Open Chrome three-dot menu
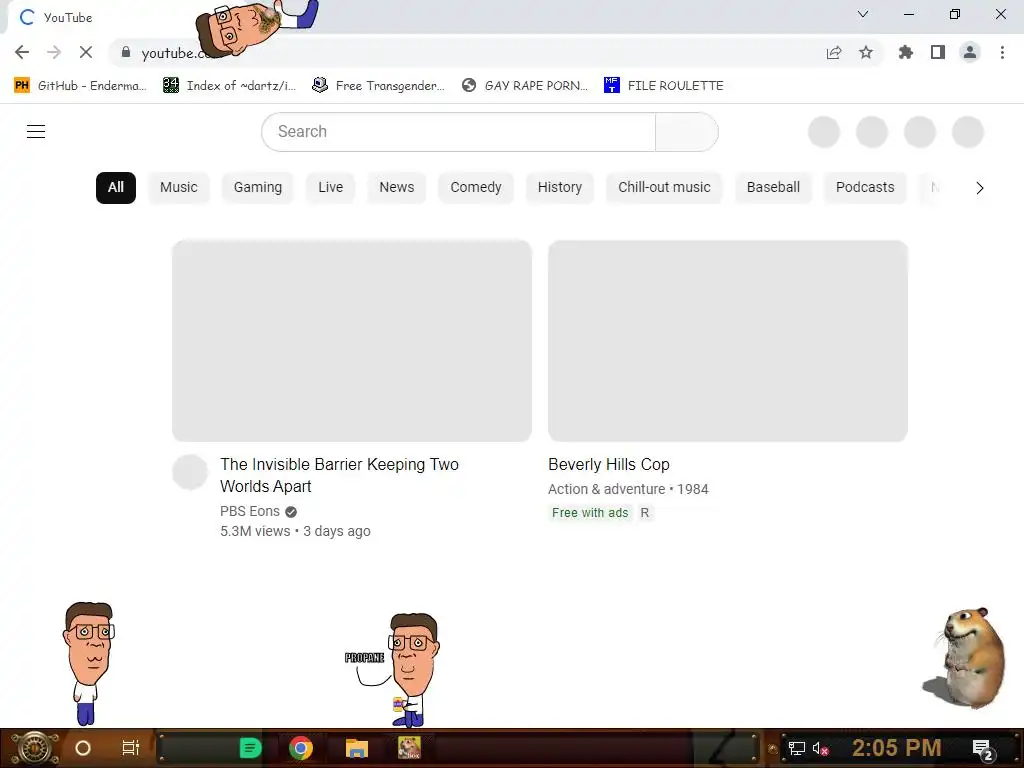 pyautogui.click(x=1002, y=52)
